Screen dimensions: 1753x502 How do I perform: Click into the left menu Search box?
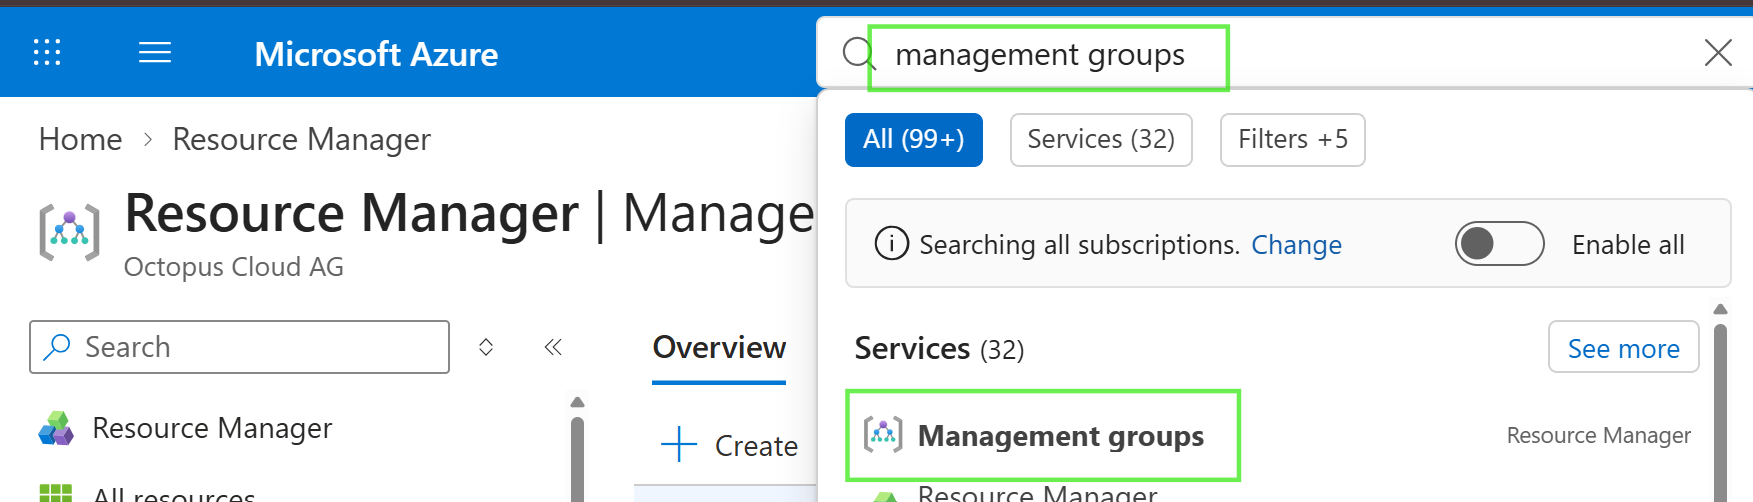click(x=240, y=347)
